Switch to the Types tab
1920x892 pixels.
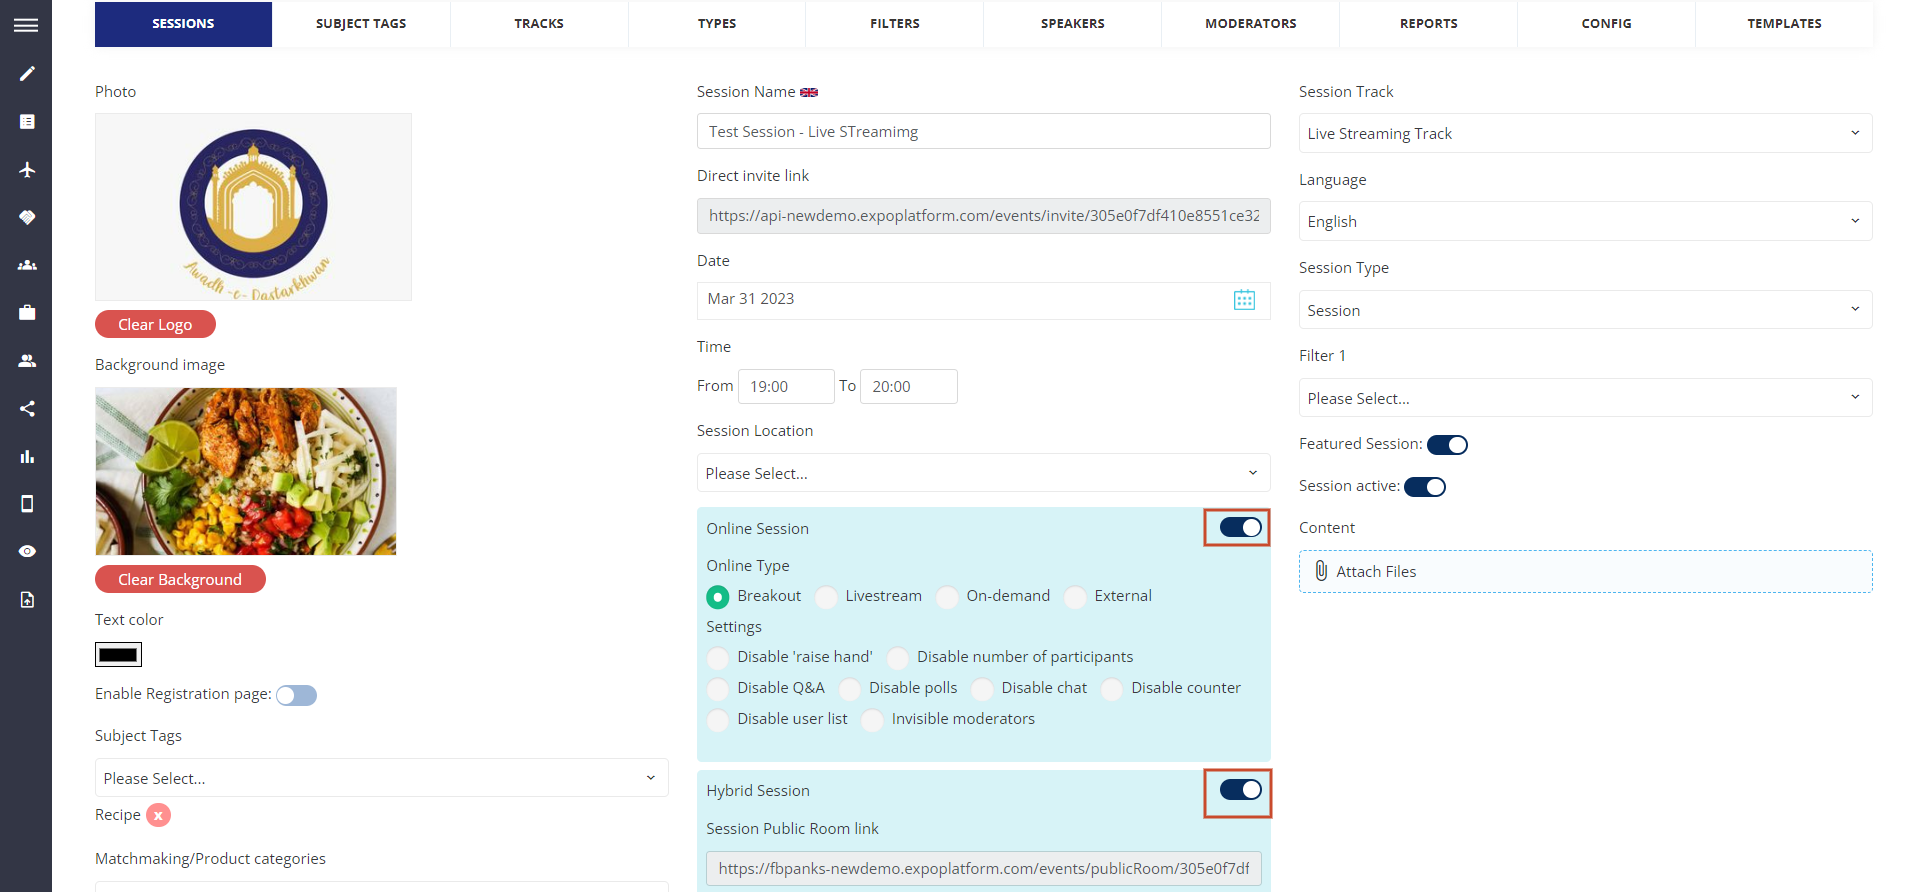717,24
